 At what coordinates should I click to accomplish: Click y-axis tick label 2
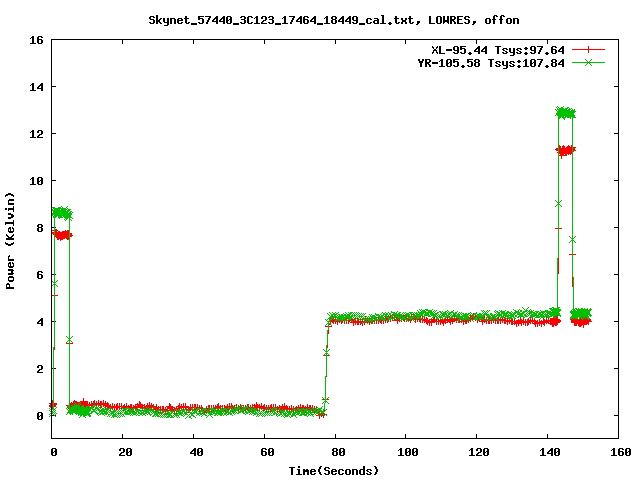[40, 369]
